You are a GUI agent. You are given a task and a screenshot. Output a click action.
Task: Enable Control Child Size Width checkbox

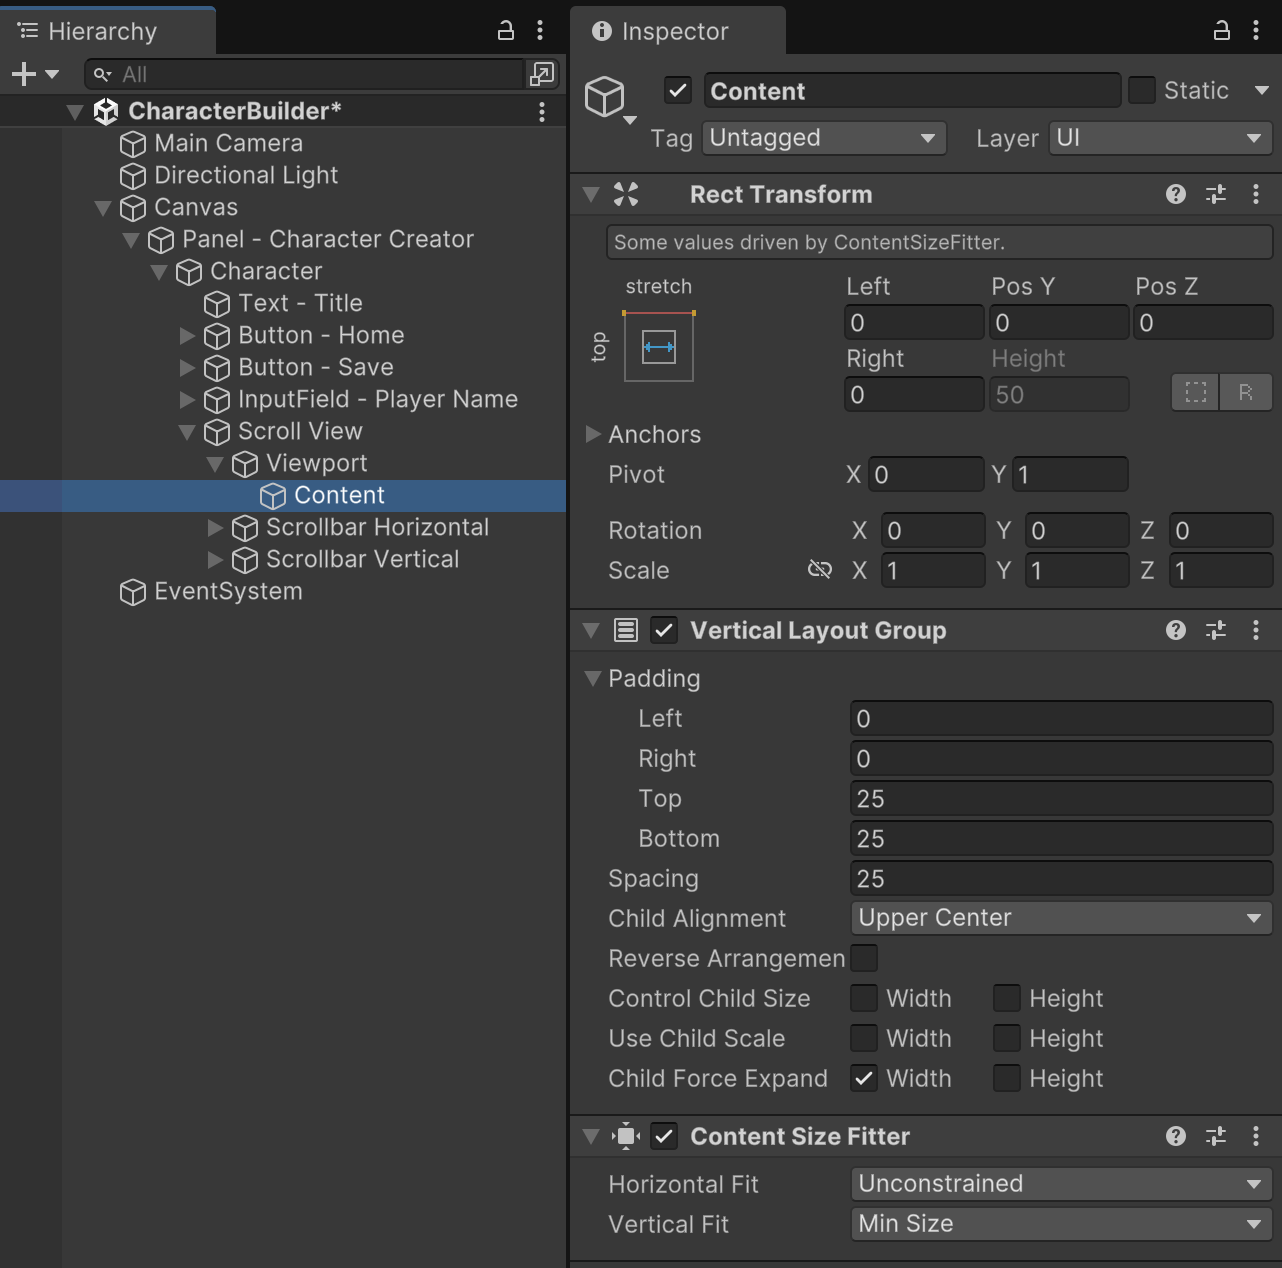click(x=864, y=998)
